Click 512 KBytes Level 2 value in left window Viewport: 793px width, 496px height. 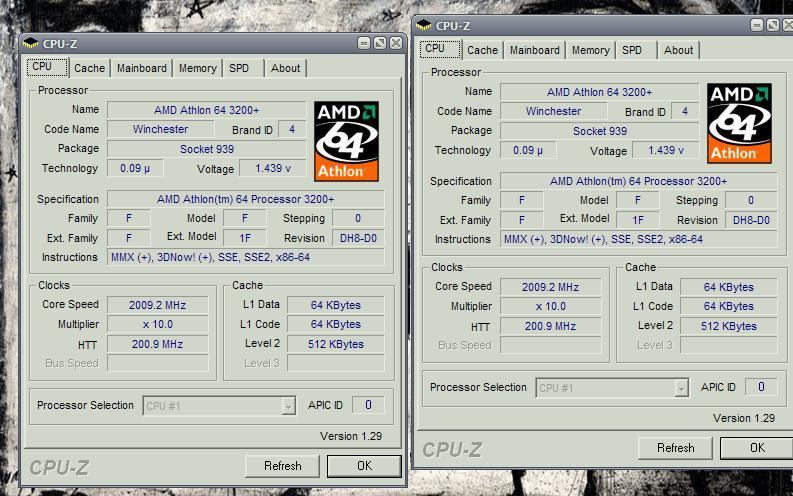335,344
